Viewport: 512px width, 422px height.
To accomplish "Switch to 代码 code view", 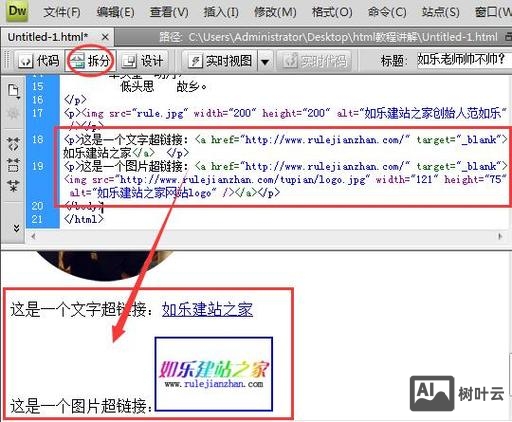I will (39, 61).
